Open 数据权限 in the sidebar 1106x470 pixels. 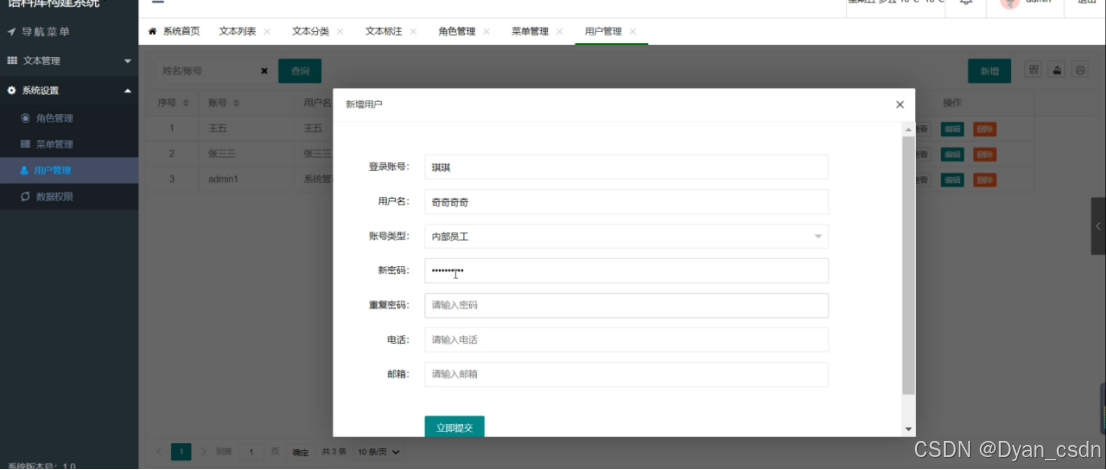click(x=69, y=197)
